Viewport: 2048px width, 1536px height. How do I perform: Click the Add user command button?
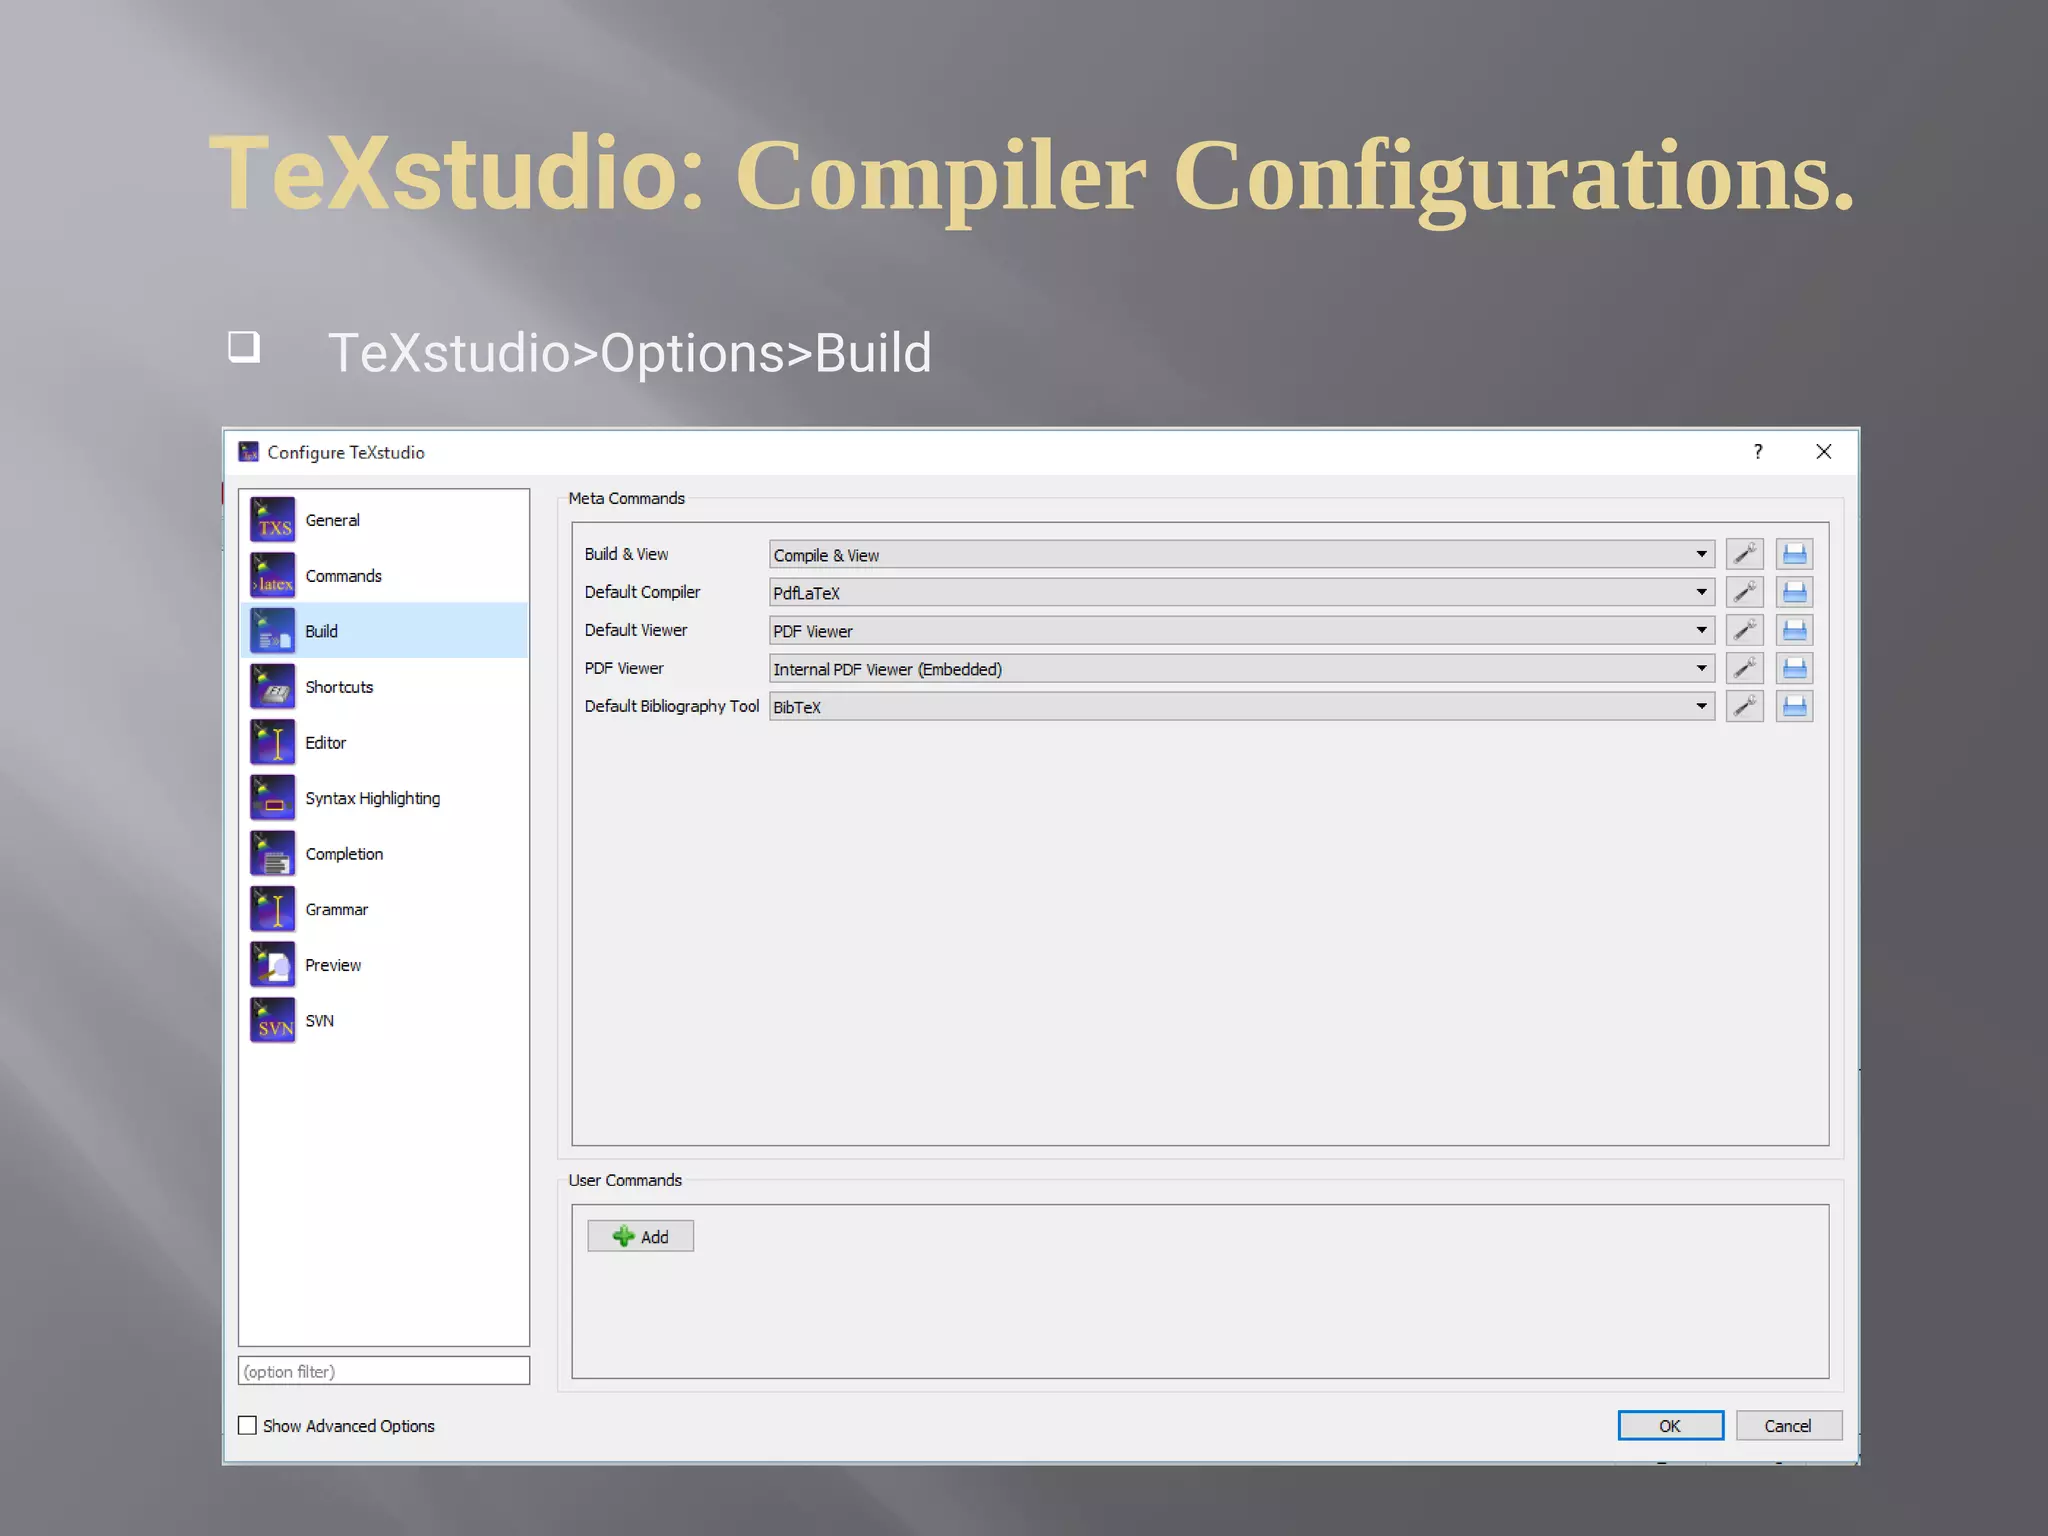[x=640, y=1236]
